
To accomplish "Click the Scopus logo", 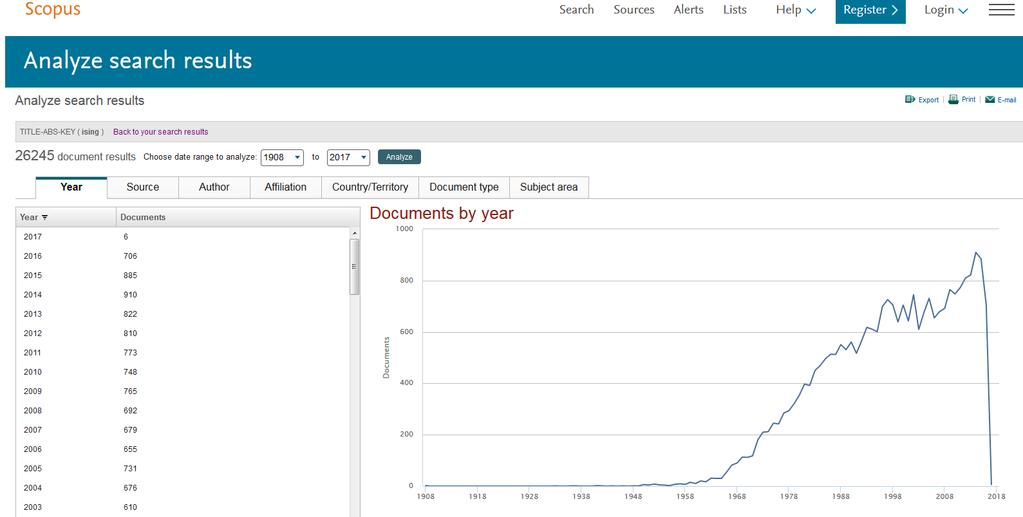I will click(52, 10).
